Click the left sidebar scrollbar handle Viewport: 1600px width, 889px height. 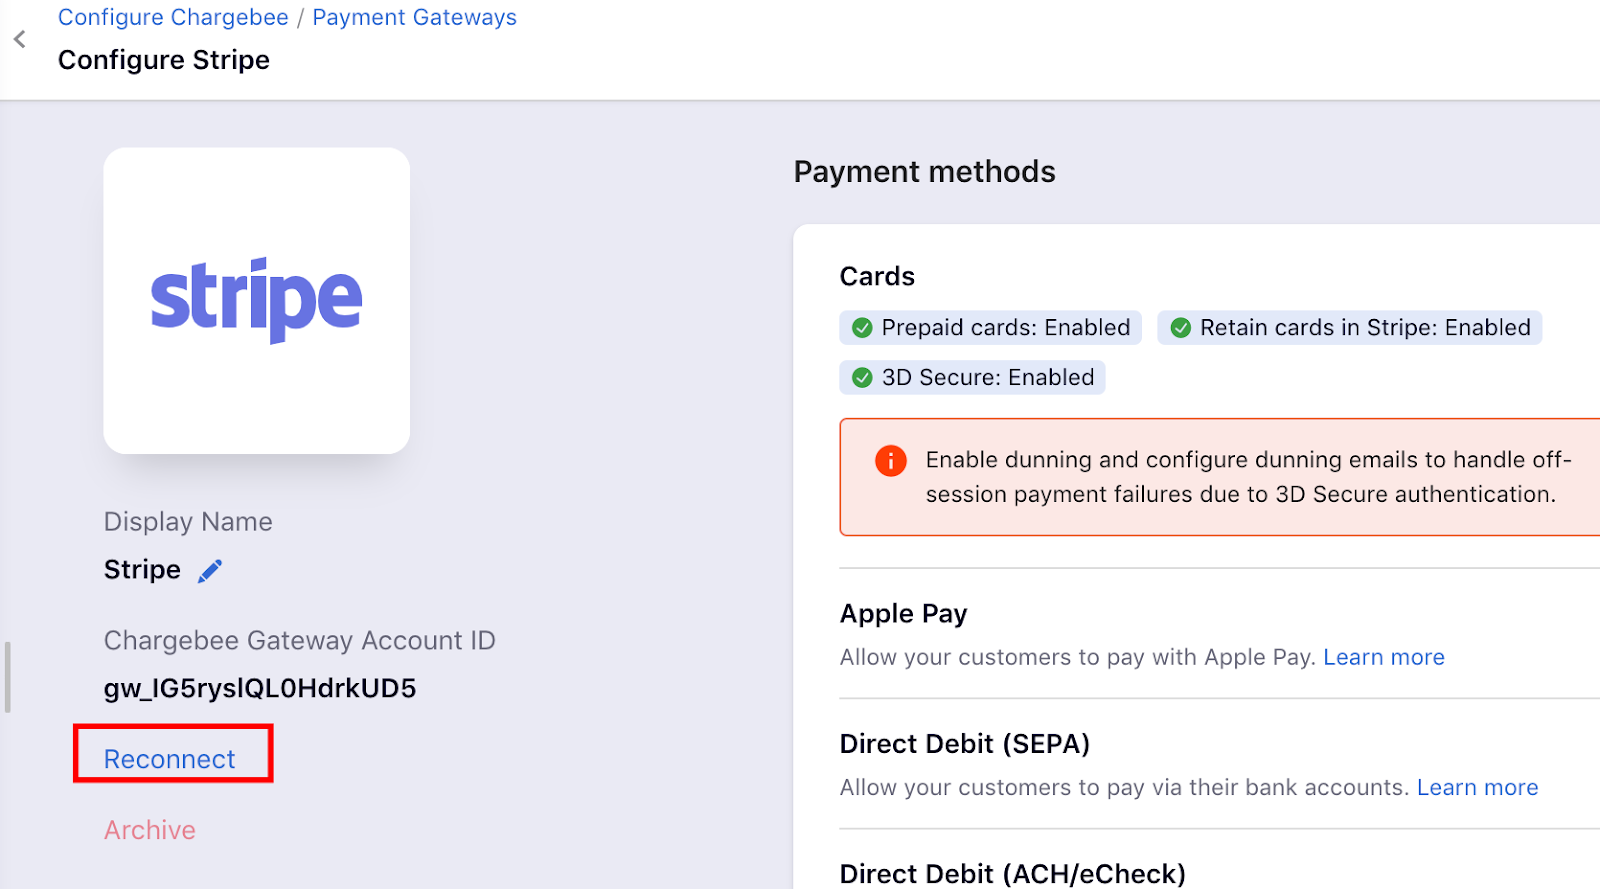pos(8,677)
